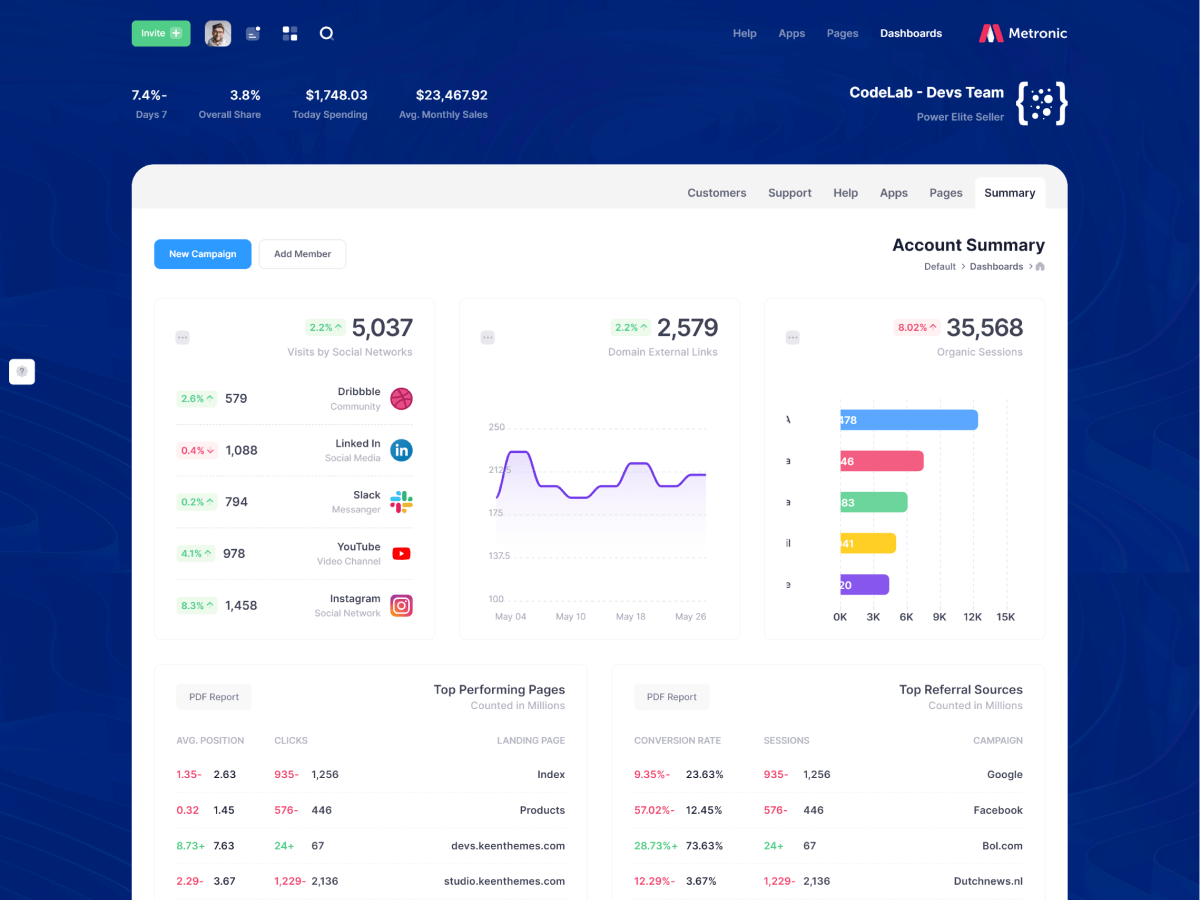Click the user profile avatar

218,33
